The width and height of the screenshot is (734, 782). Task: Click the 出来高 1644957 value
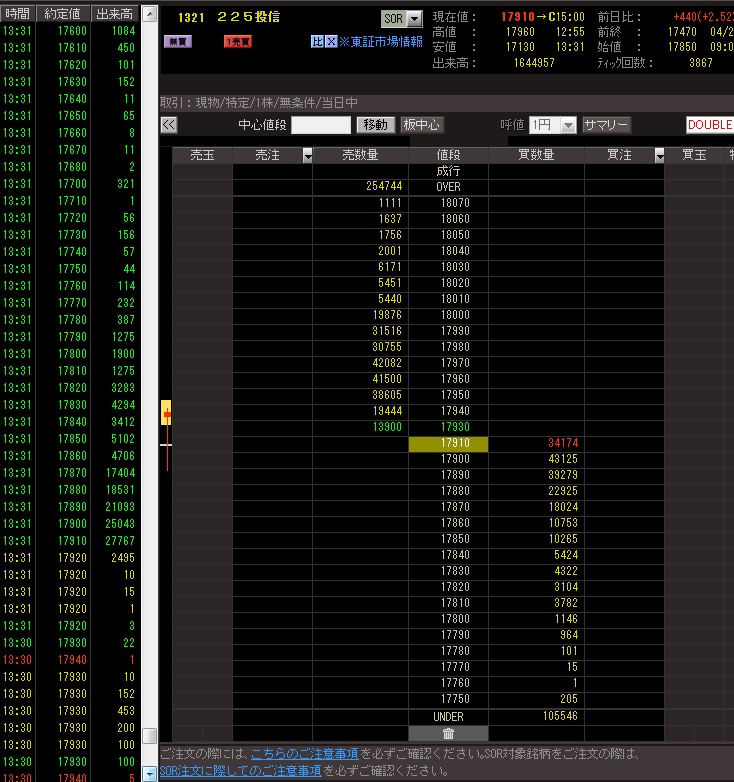pyautogui.click(x=534, y=63)
